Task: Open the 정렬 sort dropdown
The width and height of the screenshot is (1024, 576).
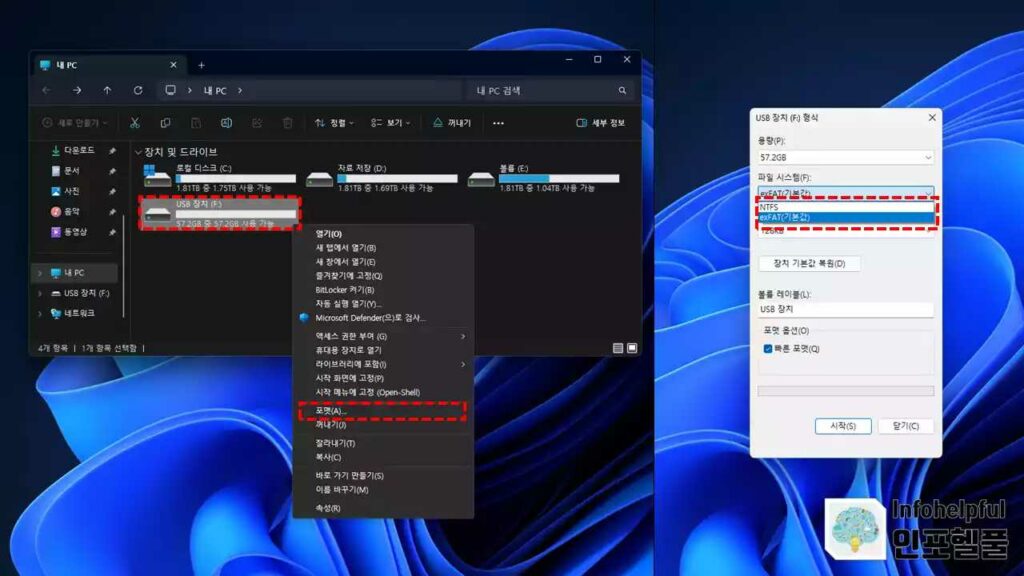Action: pos(334,123)
